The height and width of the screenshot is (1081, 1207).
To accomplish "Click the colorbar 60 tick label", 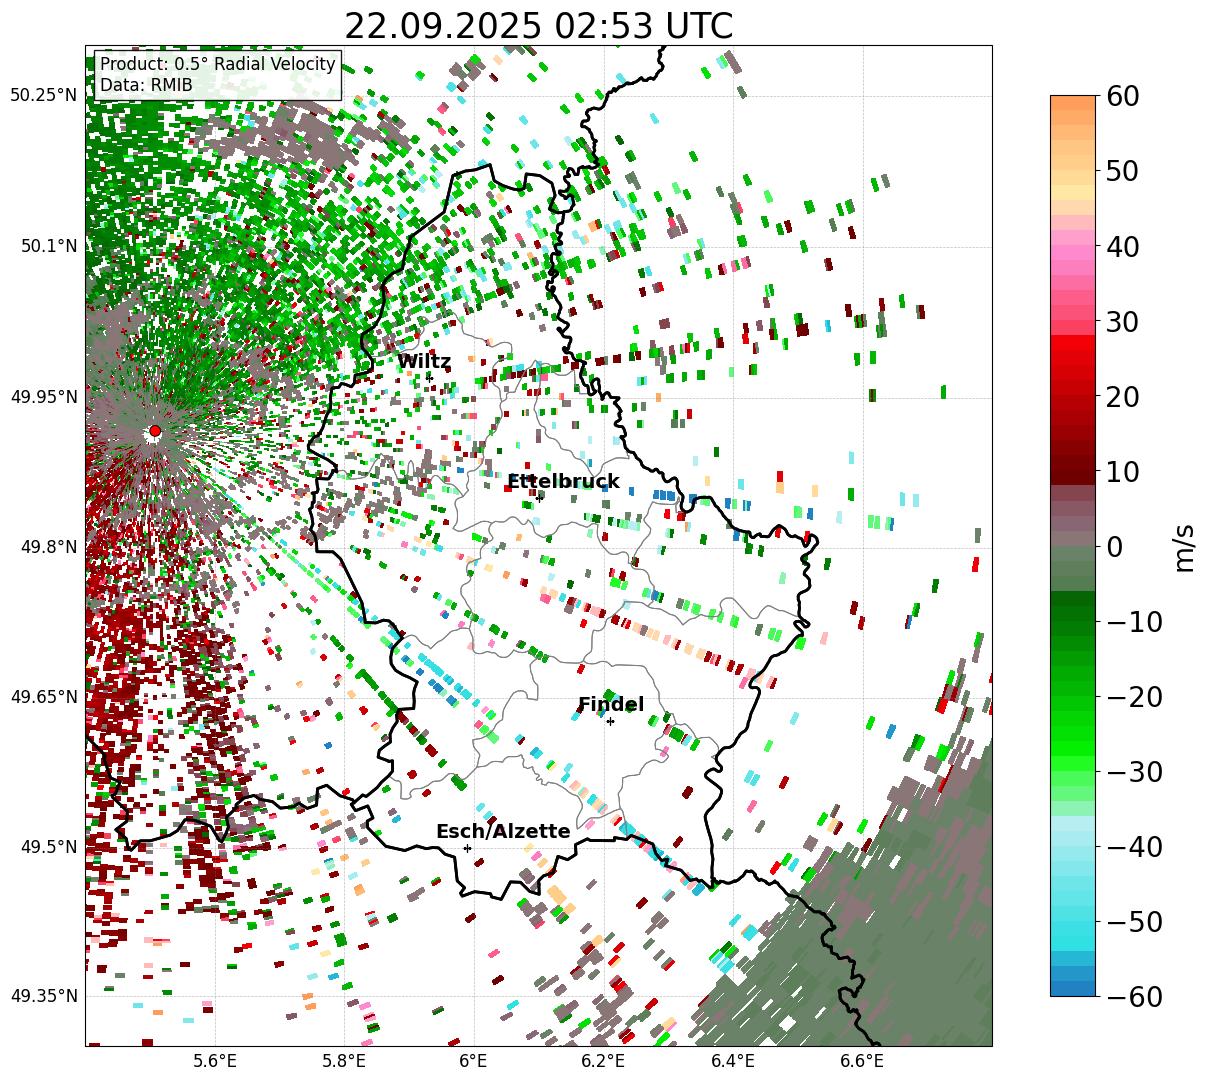I will (1122, 96).
